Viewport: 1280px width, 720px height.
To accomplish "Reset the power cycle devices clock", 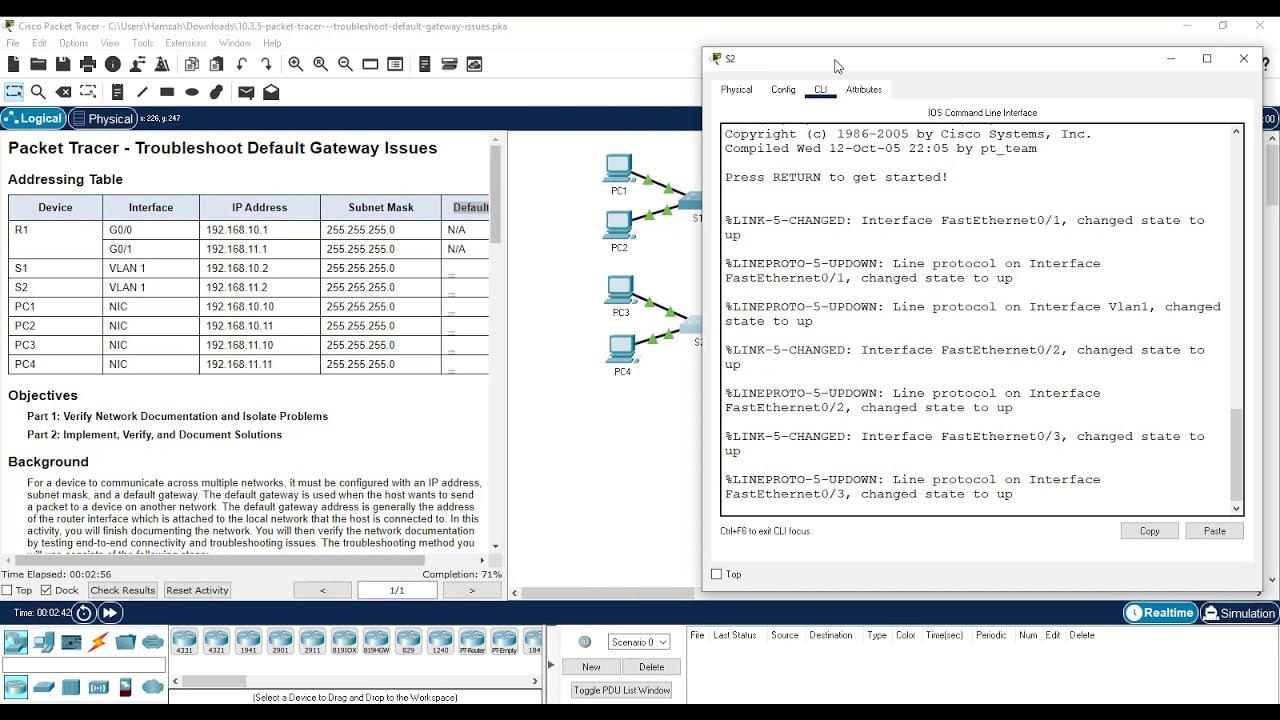I will (84, 613).
